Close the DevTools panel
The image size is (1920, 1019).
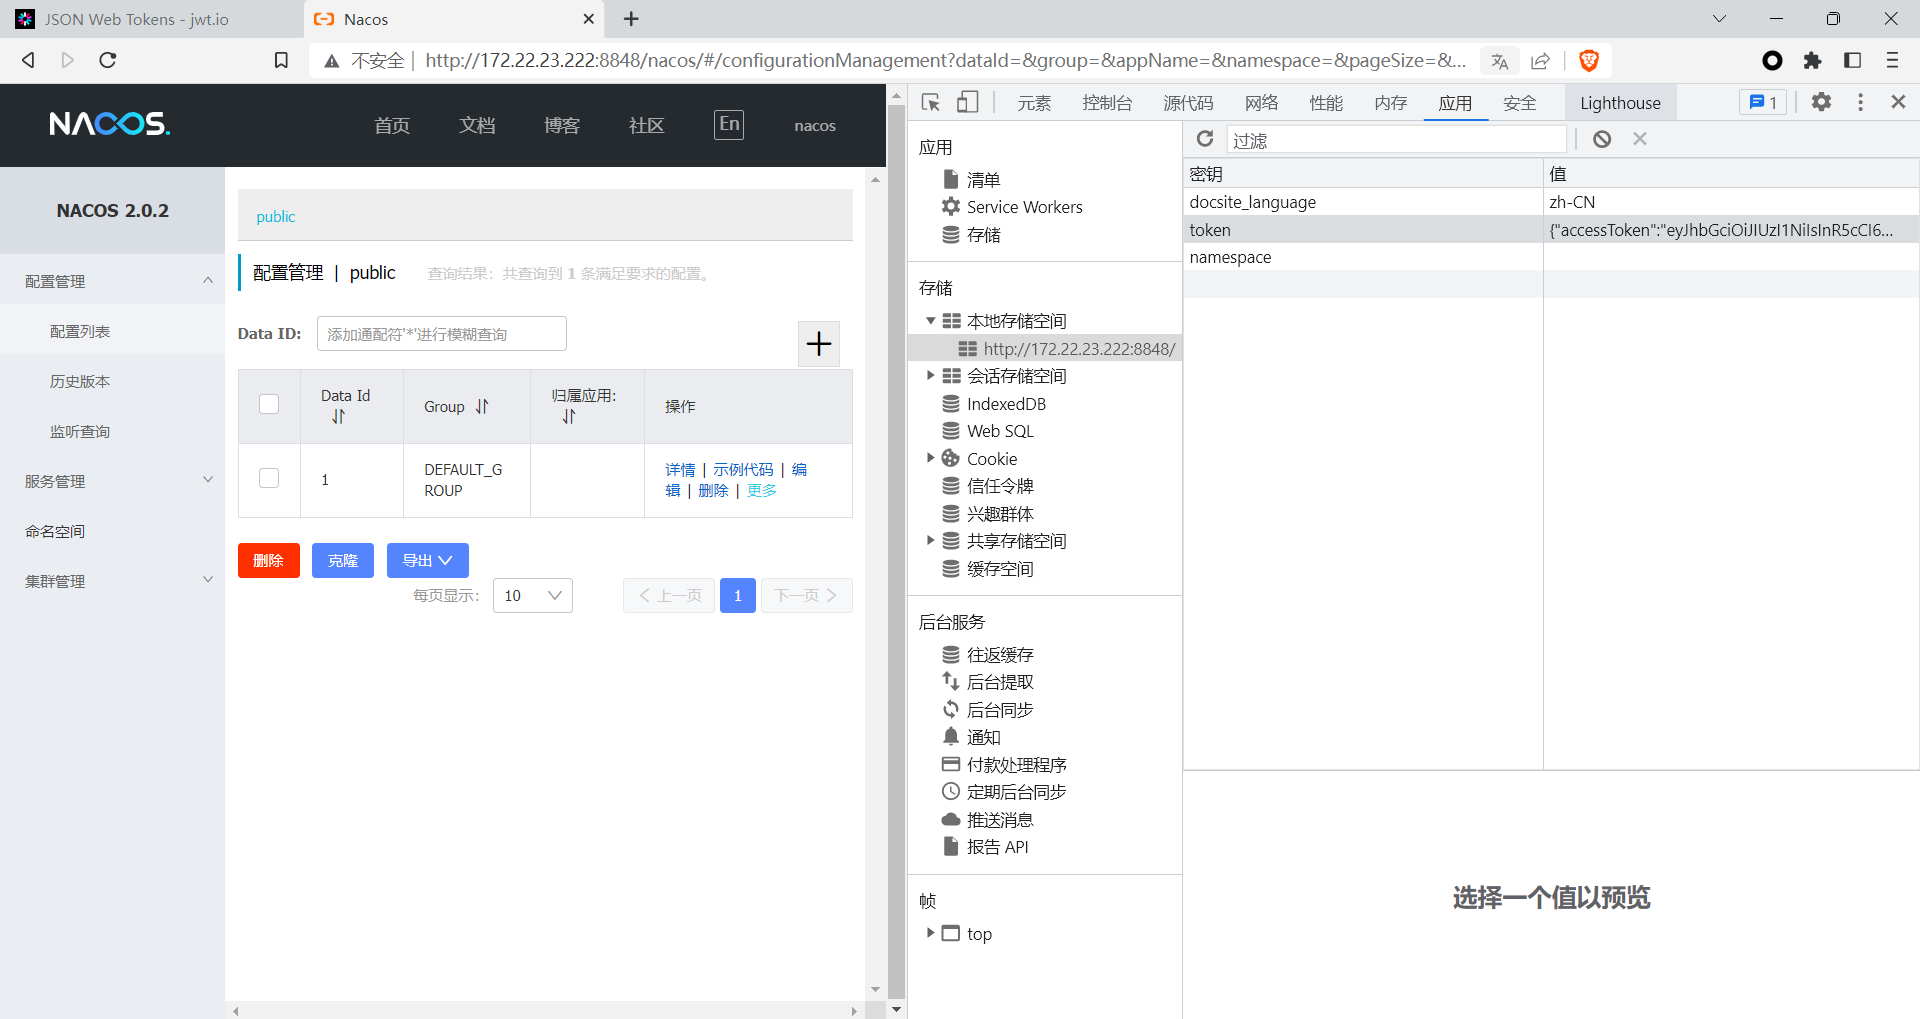coord(1898,102)
